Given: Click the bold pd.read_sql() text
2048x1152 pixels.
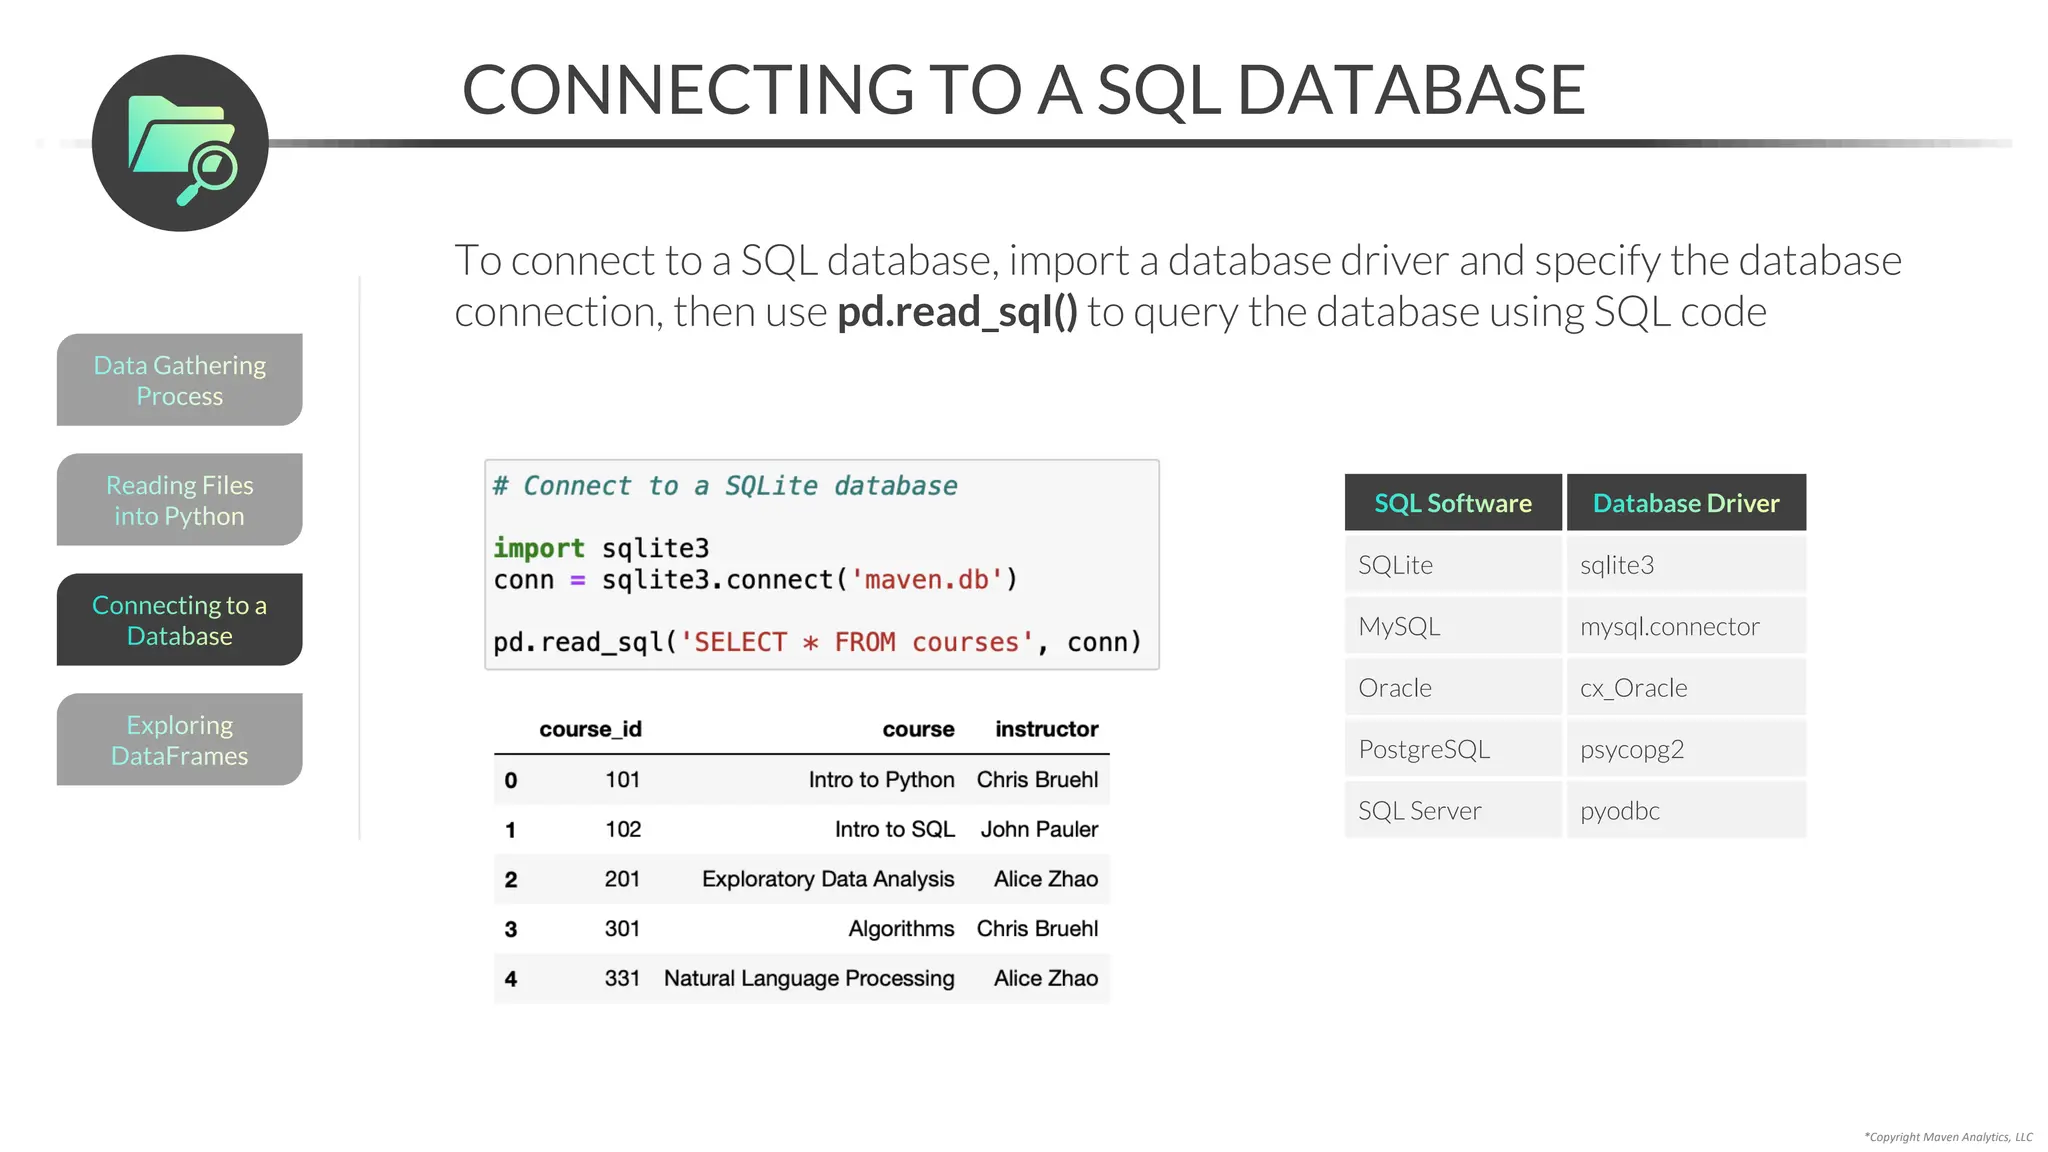Looking at the screenshot, I should click(957, 312).
